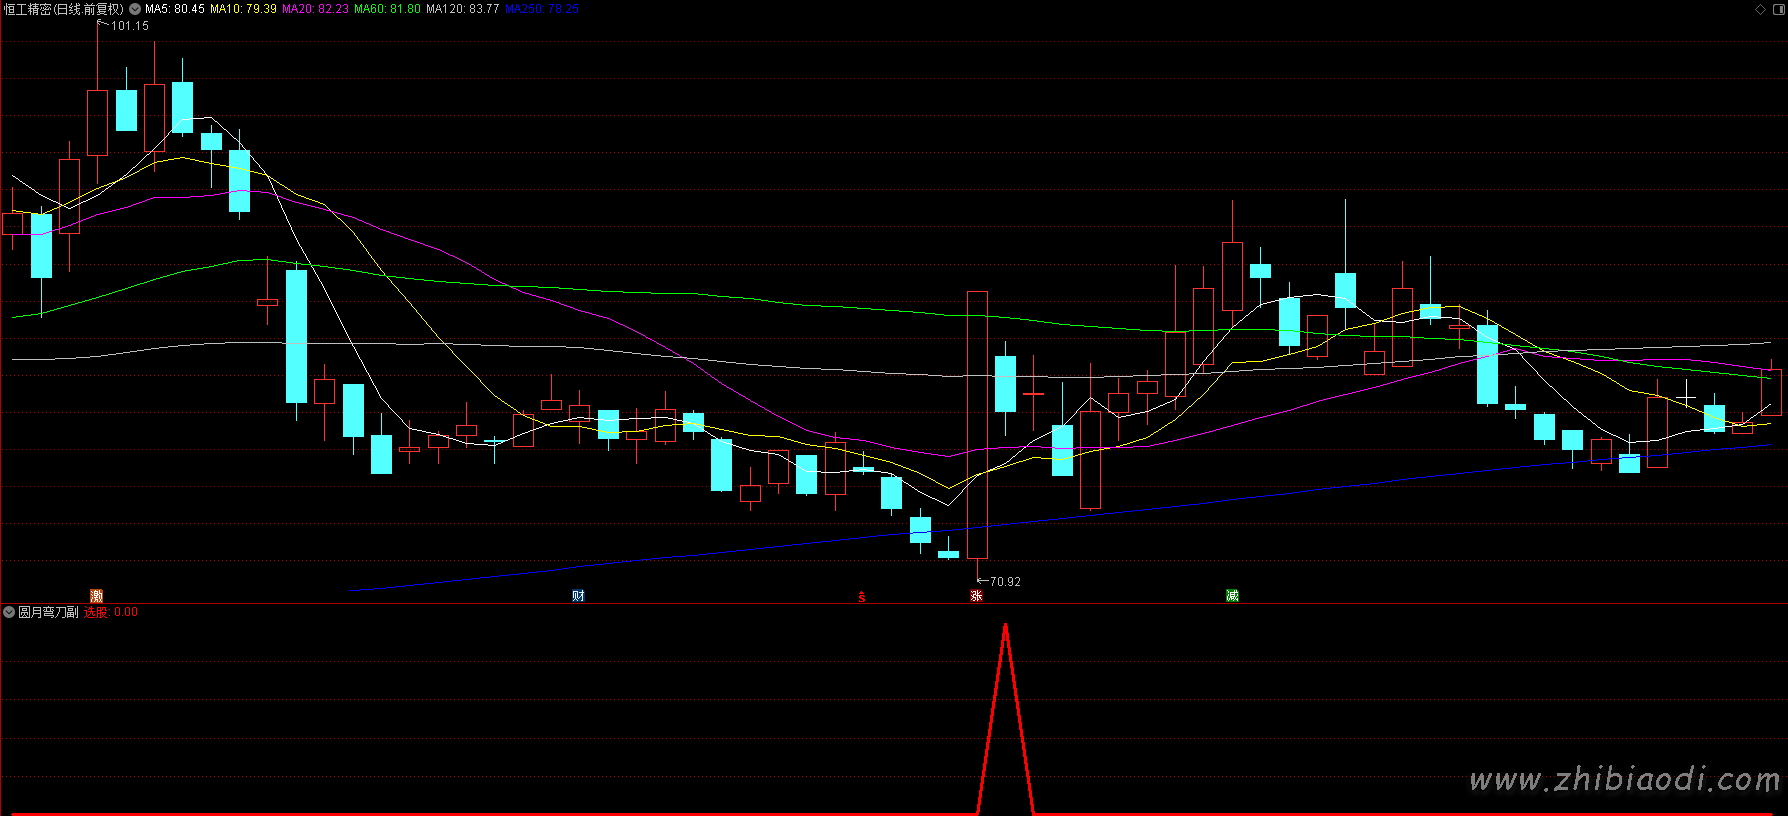
Task: Select the MA5 value label
Action: pyautogui.click(x=175, y=9)
